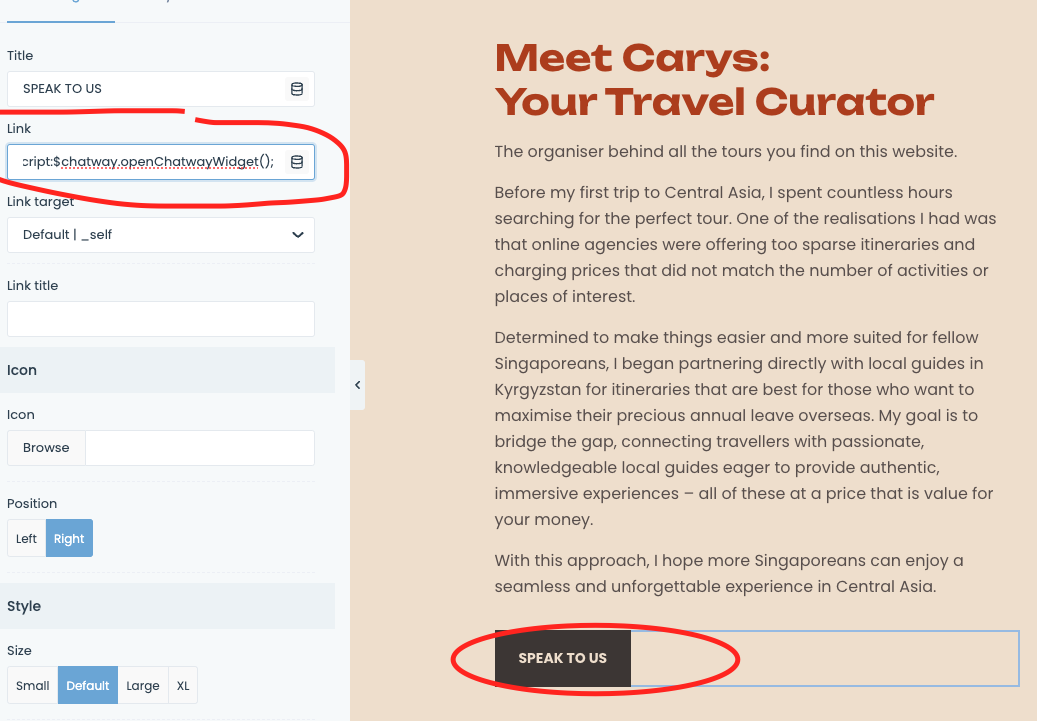Choose Default button size

click(x=88, y=685)
